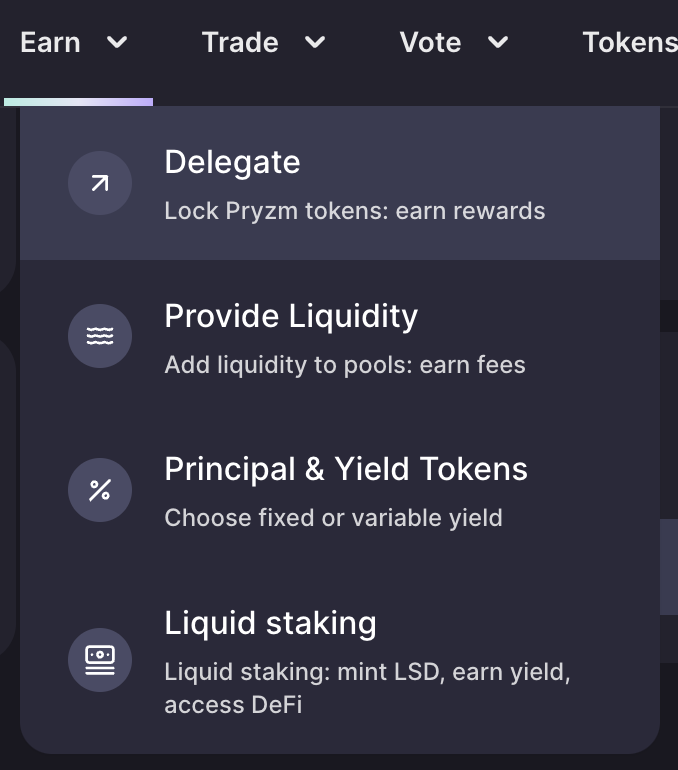678x770 pixels.
Task: Go to the Tokens nav item
Action: [630, 42]
